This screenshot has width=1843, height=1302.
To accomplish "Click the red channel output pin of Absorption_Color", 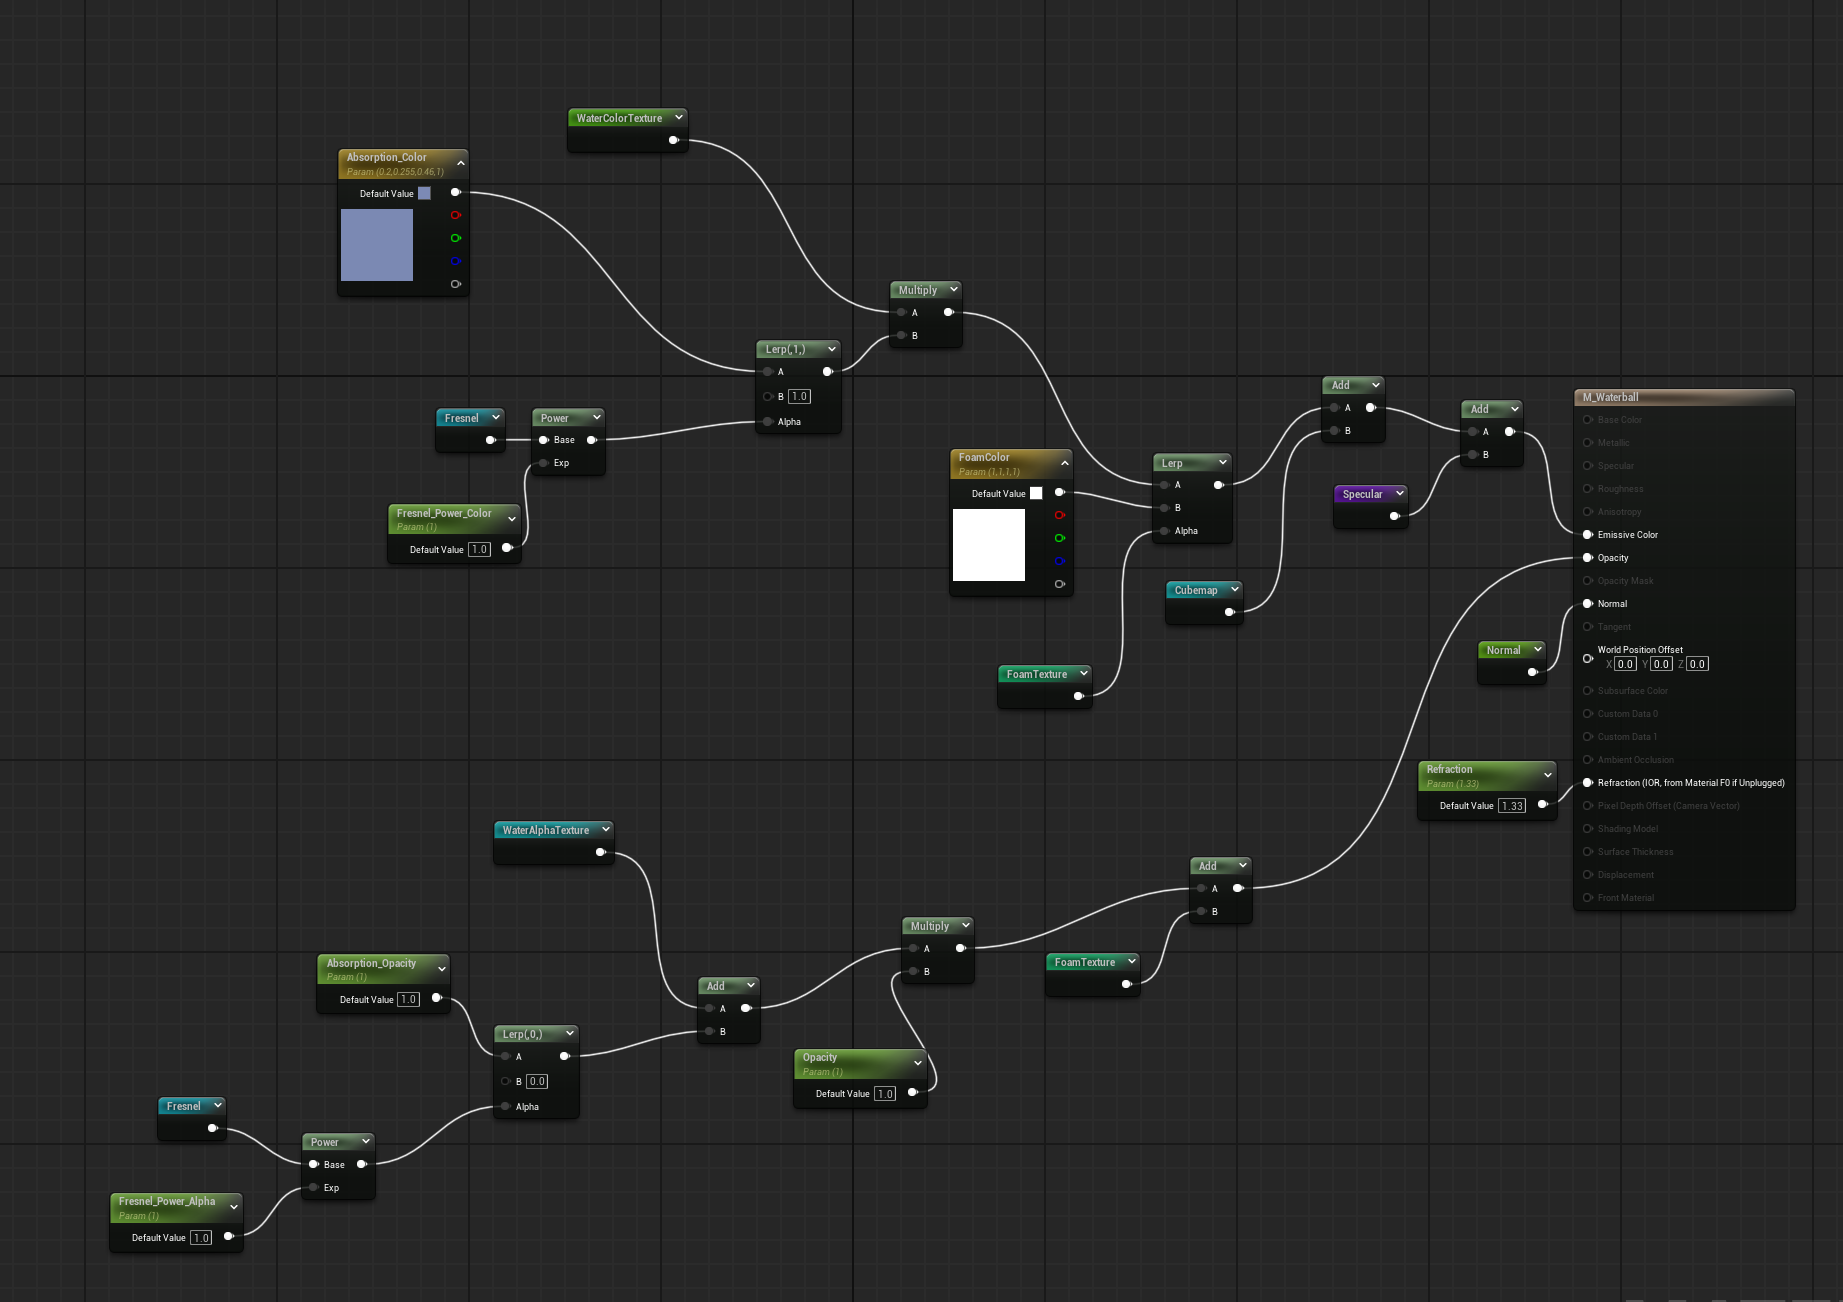I will tap(456, 215).
